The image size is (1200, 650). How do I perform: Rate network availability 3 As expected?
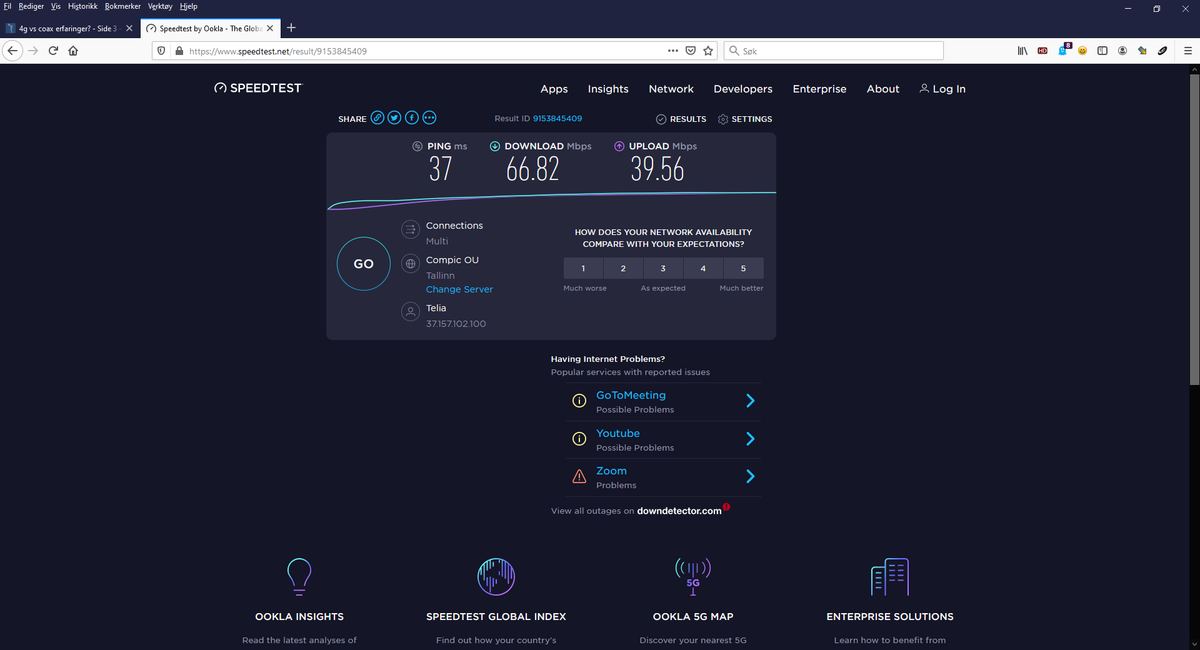663,268
